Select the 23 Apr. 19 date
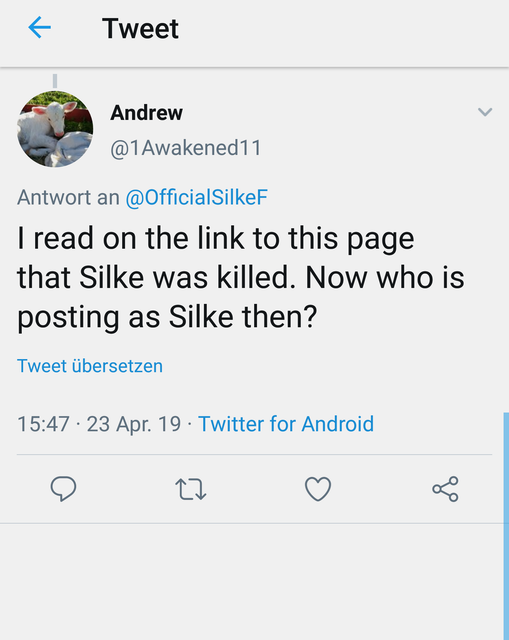Viewport: 509px width, 640px height. pos(133,424)
